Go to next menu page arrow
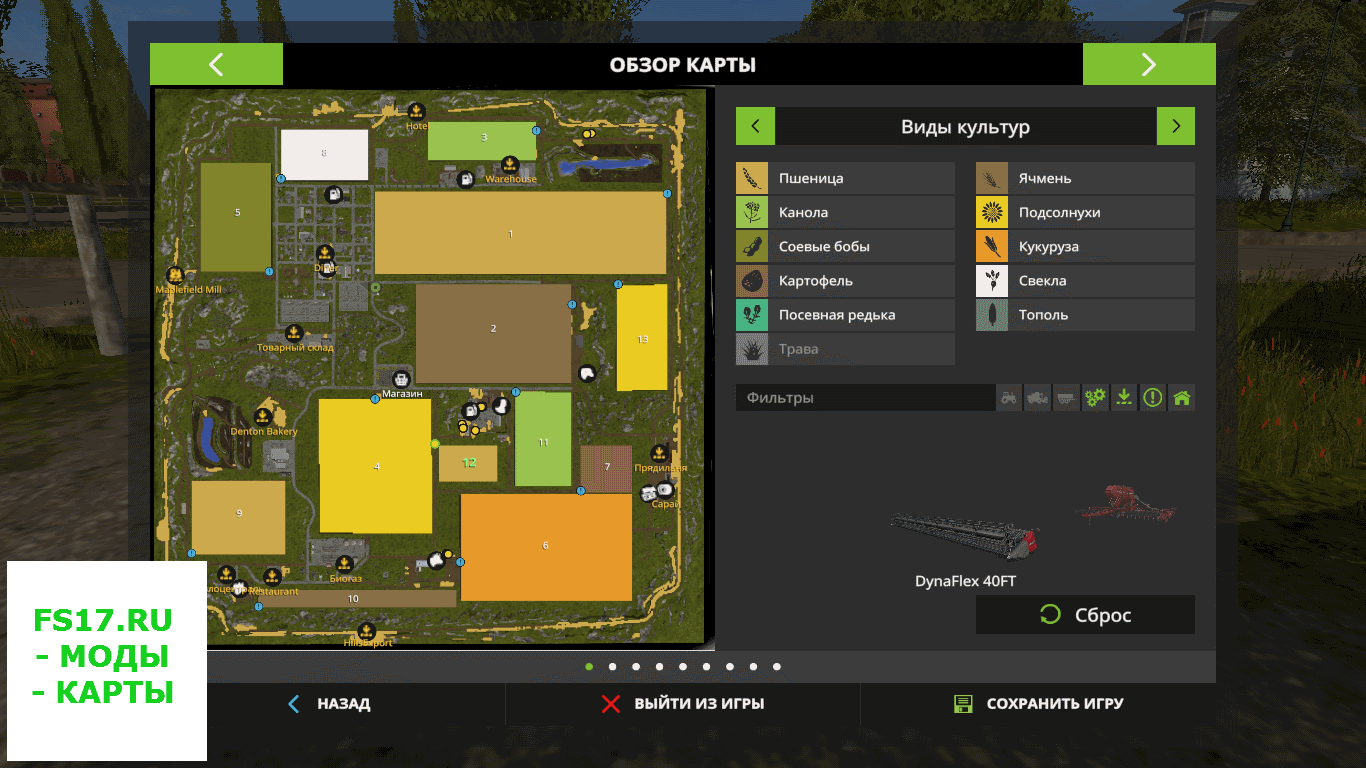This screenshot has height=768, width=1366. (x=1149, y=65)
